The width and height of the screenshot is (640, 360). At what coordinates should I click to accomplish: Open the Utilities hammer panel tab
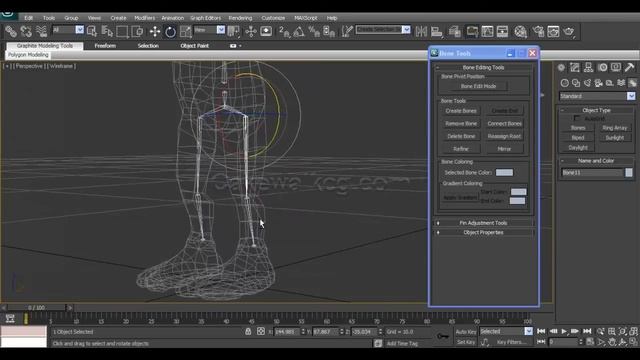pos(629,67)
